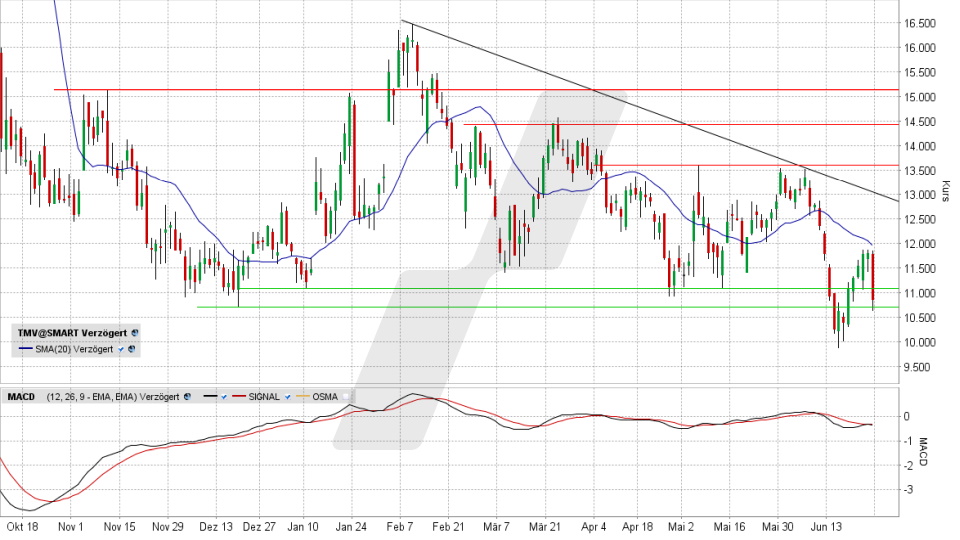Click the Okt 18 date axis label
The width and height of the screenshot is (960, 540).
(23, 527)
